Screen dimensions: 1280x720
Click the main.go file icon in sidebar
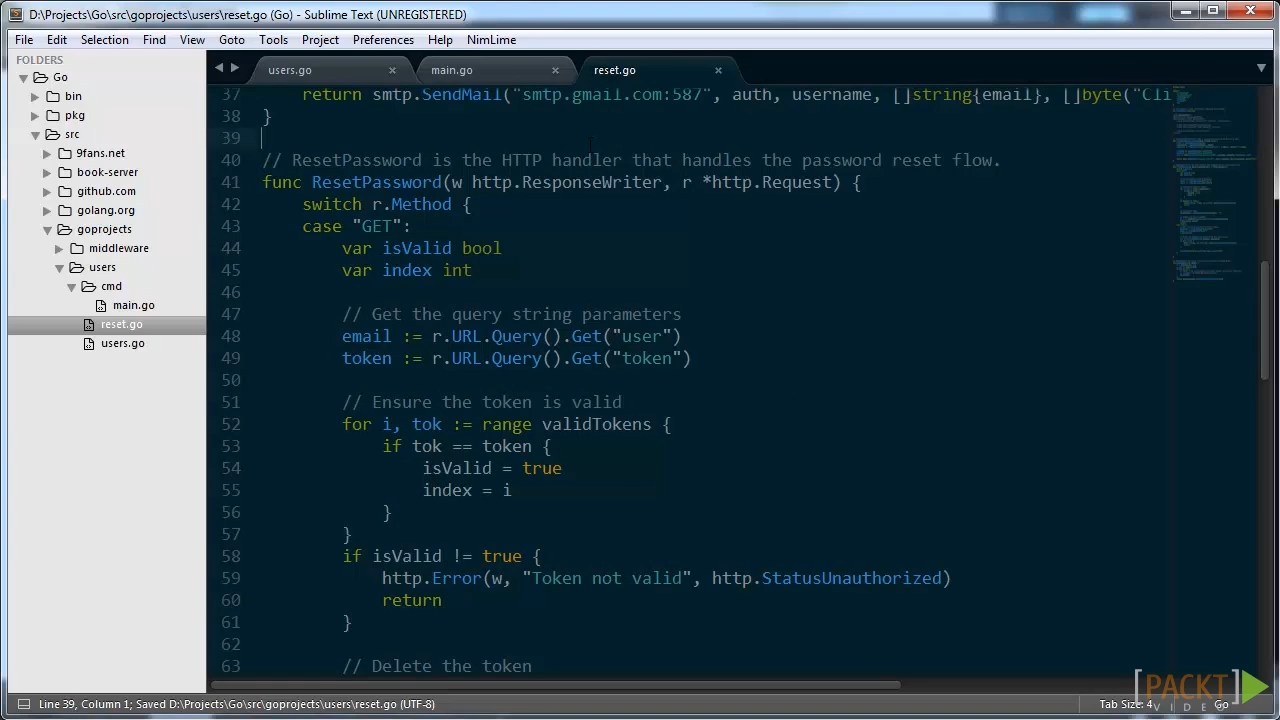point(101,305)
